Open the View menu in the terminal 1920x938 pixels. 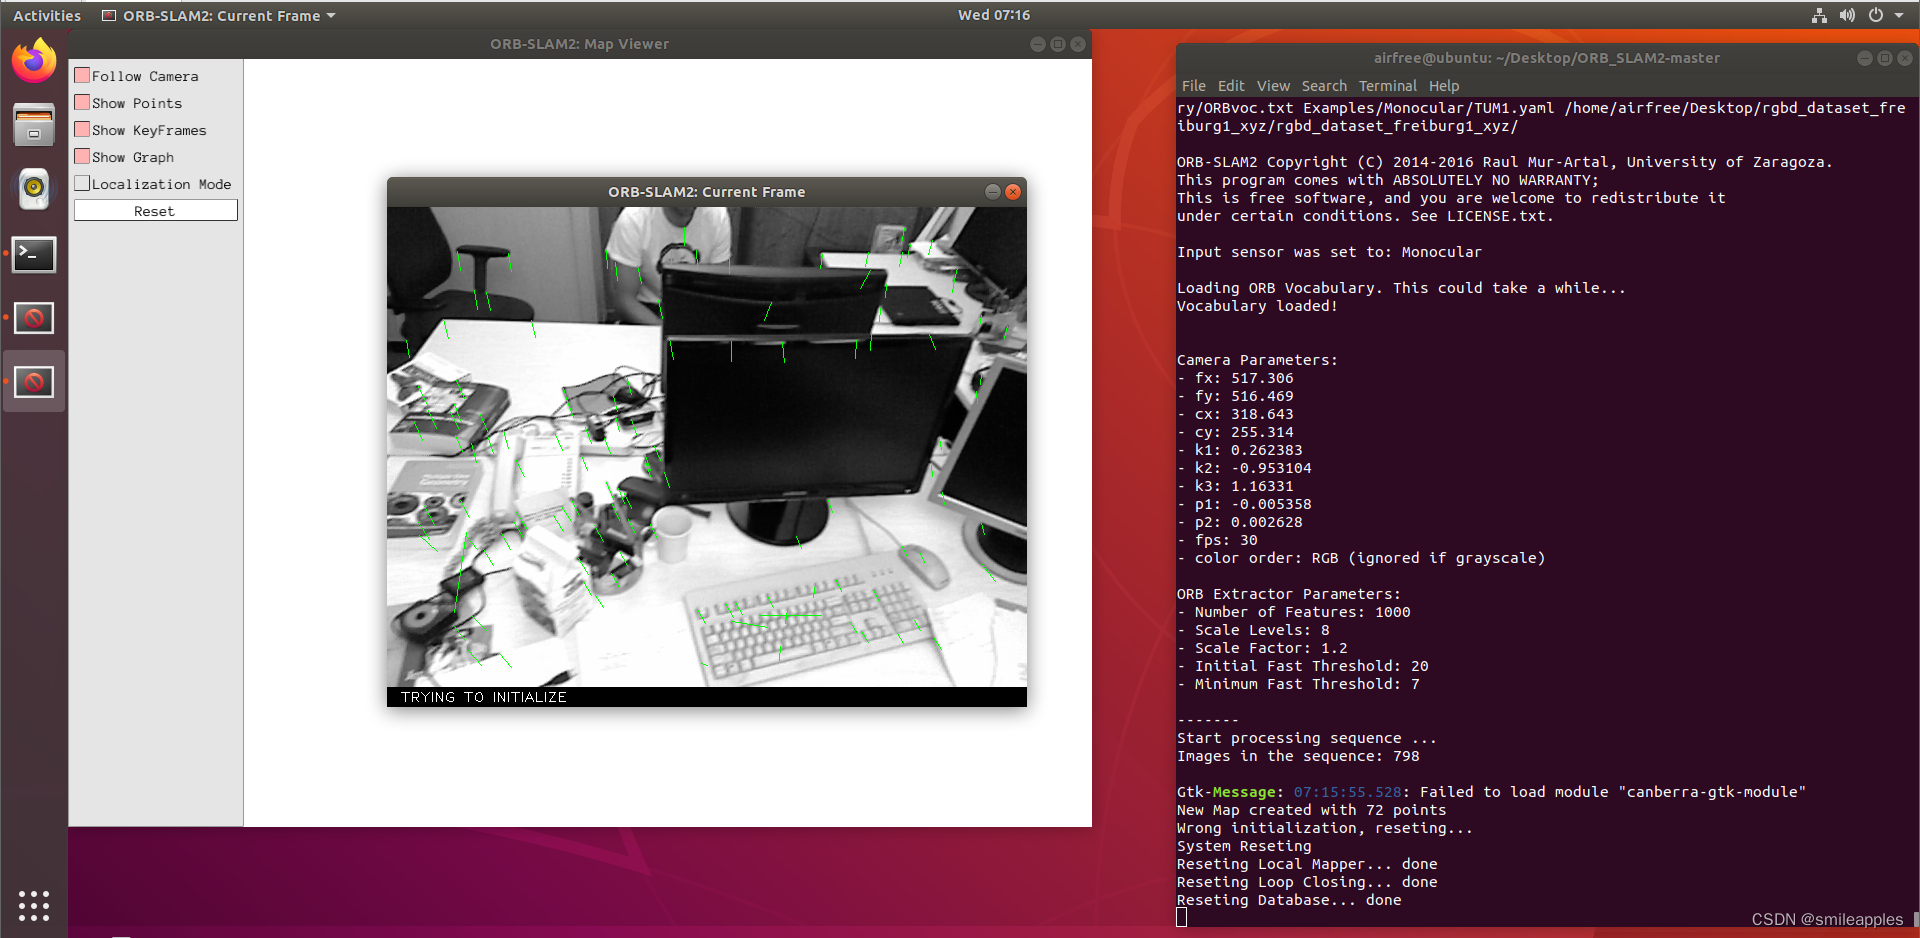(1273, 86)
